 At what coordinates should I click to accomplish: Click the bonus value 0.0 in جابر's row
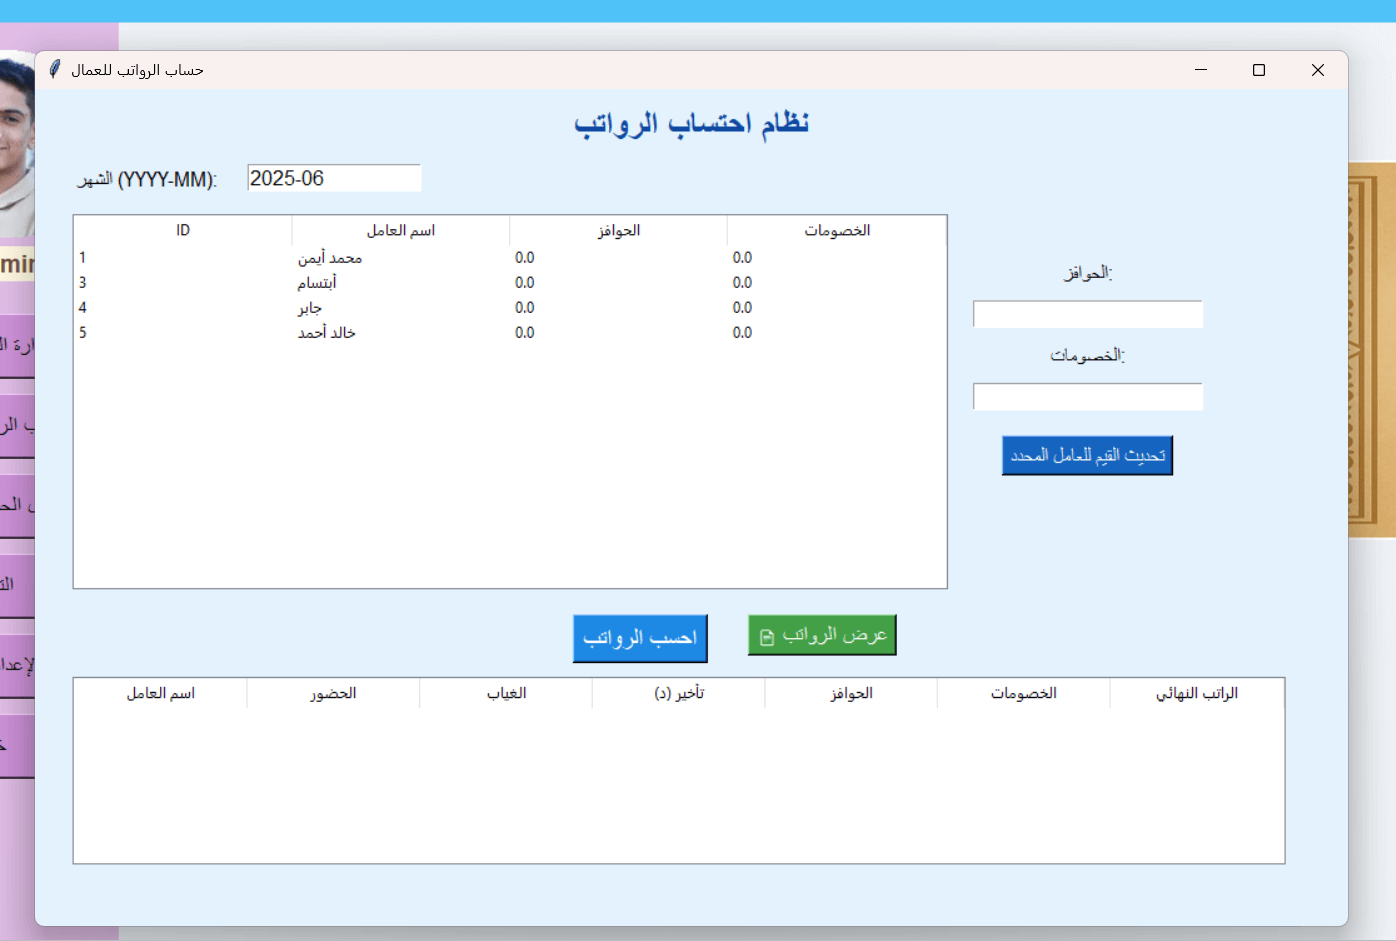525,308
